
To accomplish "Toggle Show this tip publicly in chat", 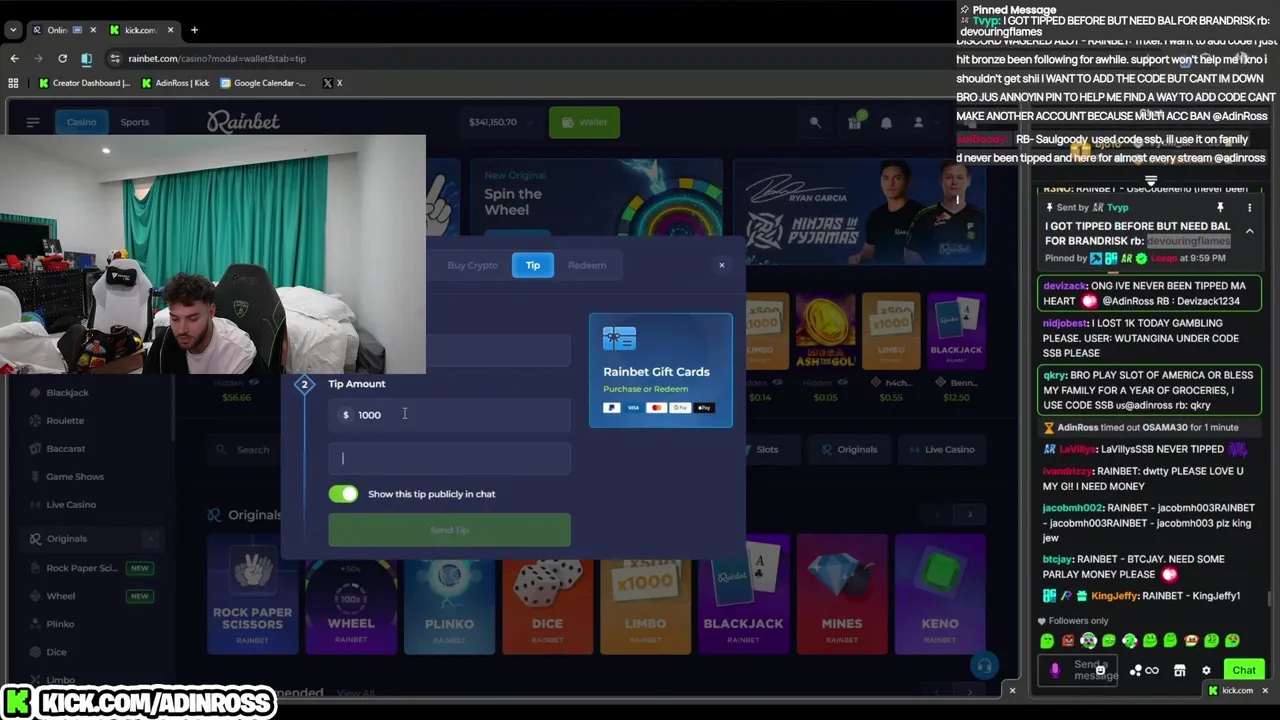I will pos(343,494).
